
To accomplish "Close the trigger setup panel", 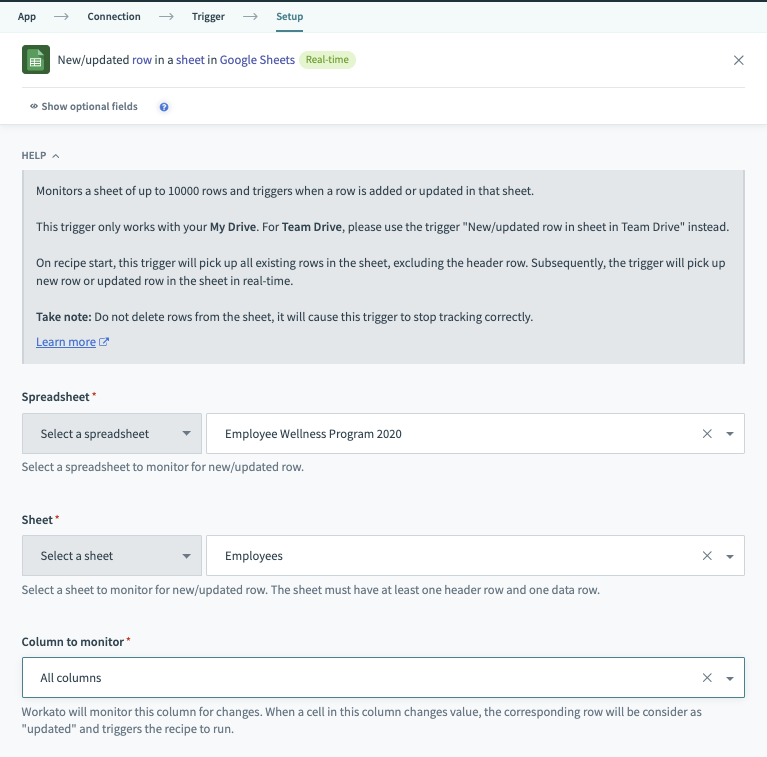I will point(739,60).
